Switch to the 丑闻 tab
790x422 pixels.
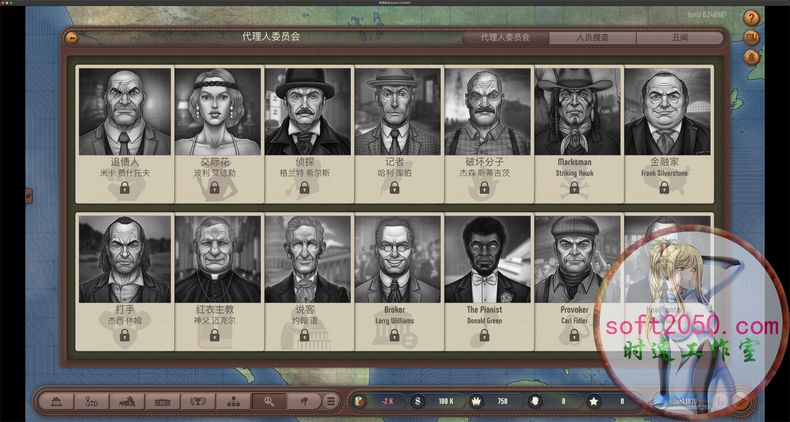click(678, 38)
